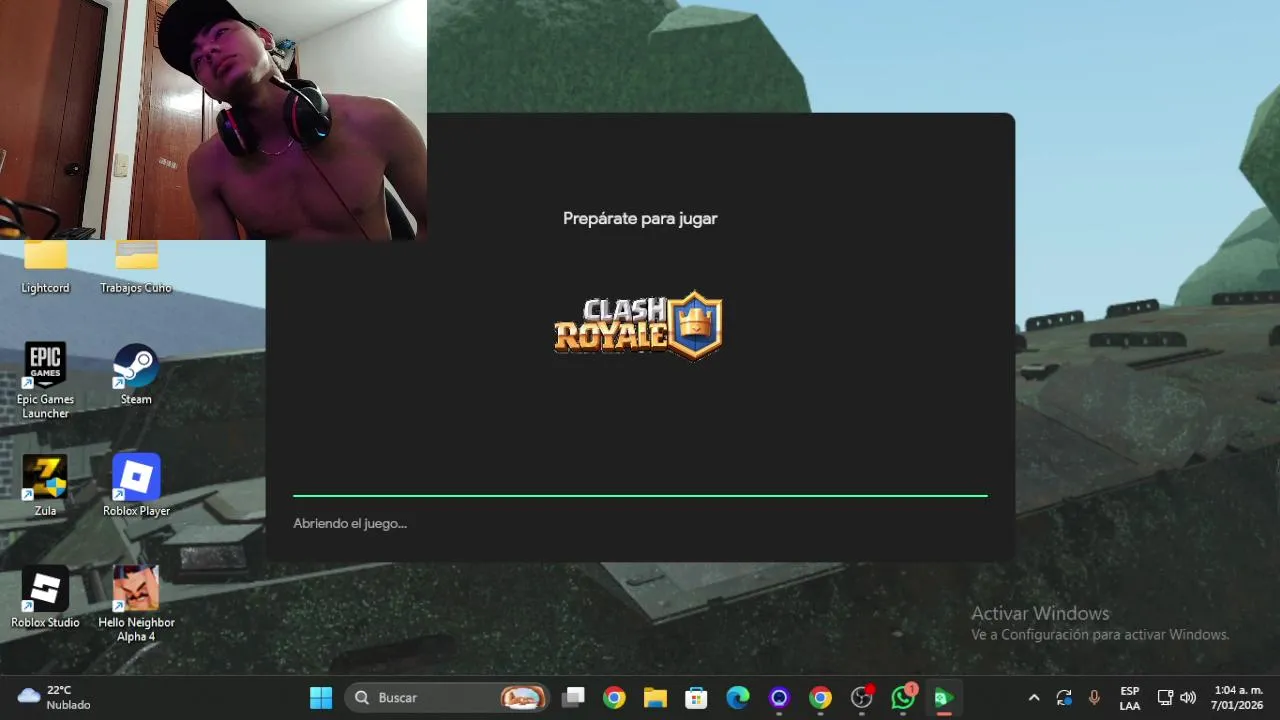1280x720 pixels.
Task: Open OBS Studio from taskbar
Action: (x=862, y=698)
